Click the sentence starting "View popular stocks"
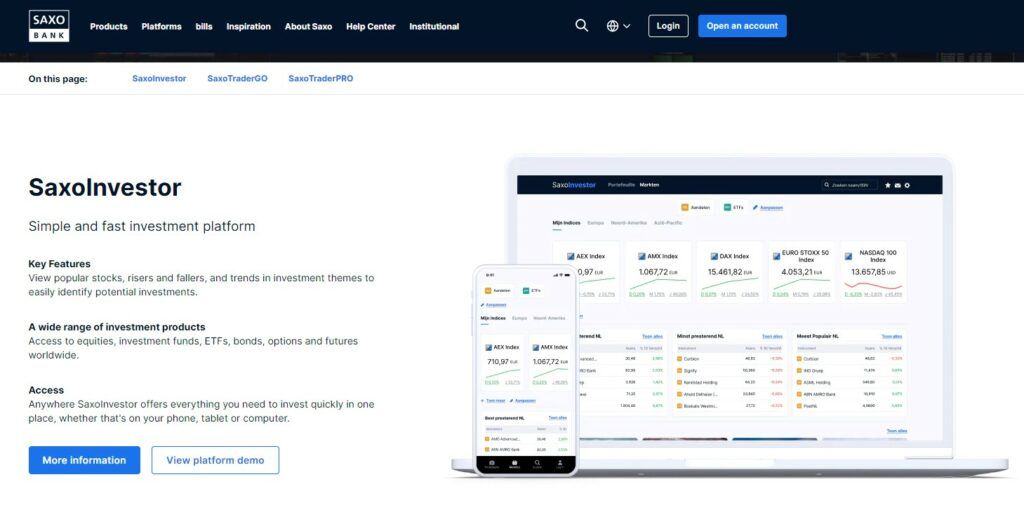Image resolution: width=1024 pixels, height=510 pixels. [201, 285]
